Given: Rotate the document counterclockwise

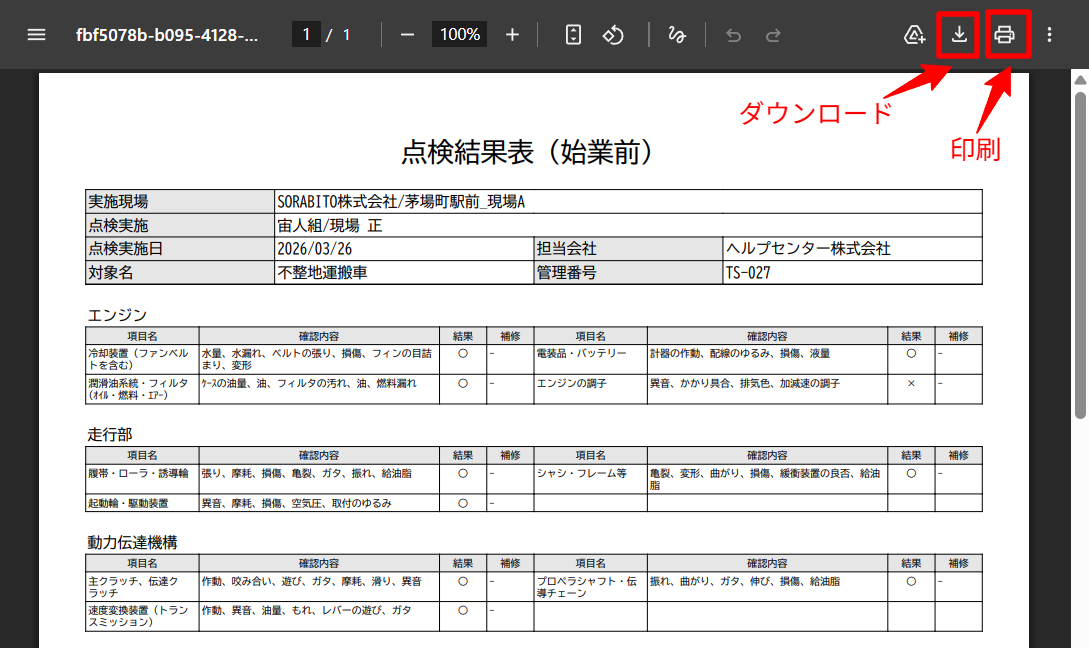Looking at the screenshot, I should pyautogui.click(x=613, y=35).
